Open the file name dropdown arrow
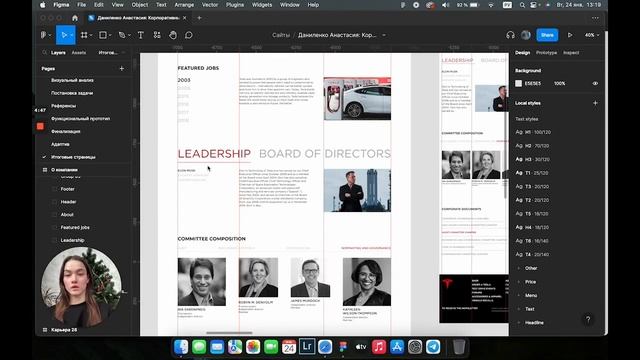The width and height of the screenshot is (640, 360). (x=384, y=35)
